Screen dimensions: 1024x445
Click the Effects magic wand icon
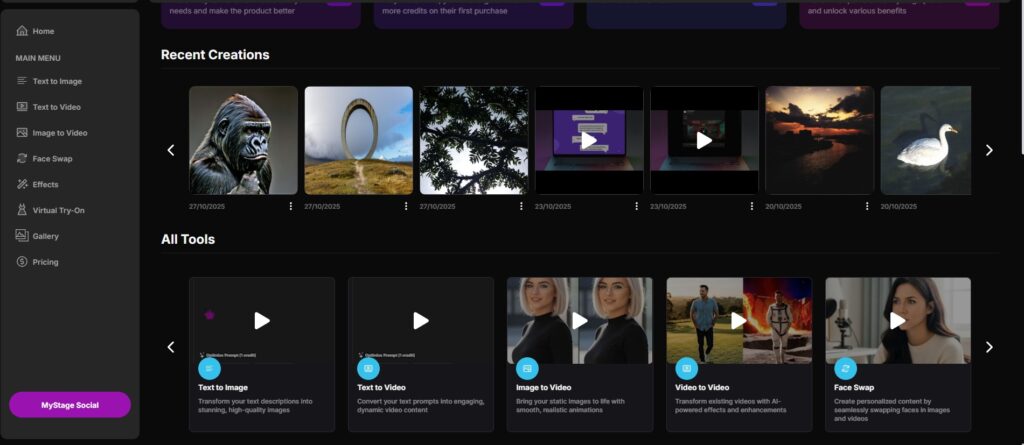(x=22, y=185)
